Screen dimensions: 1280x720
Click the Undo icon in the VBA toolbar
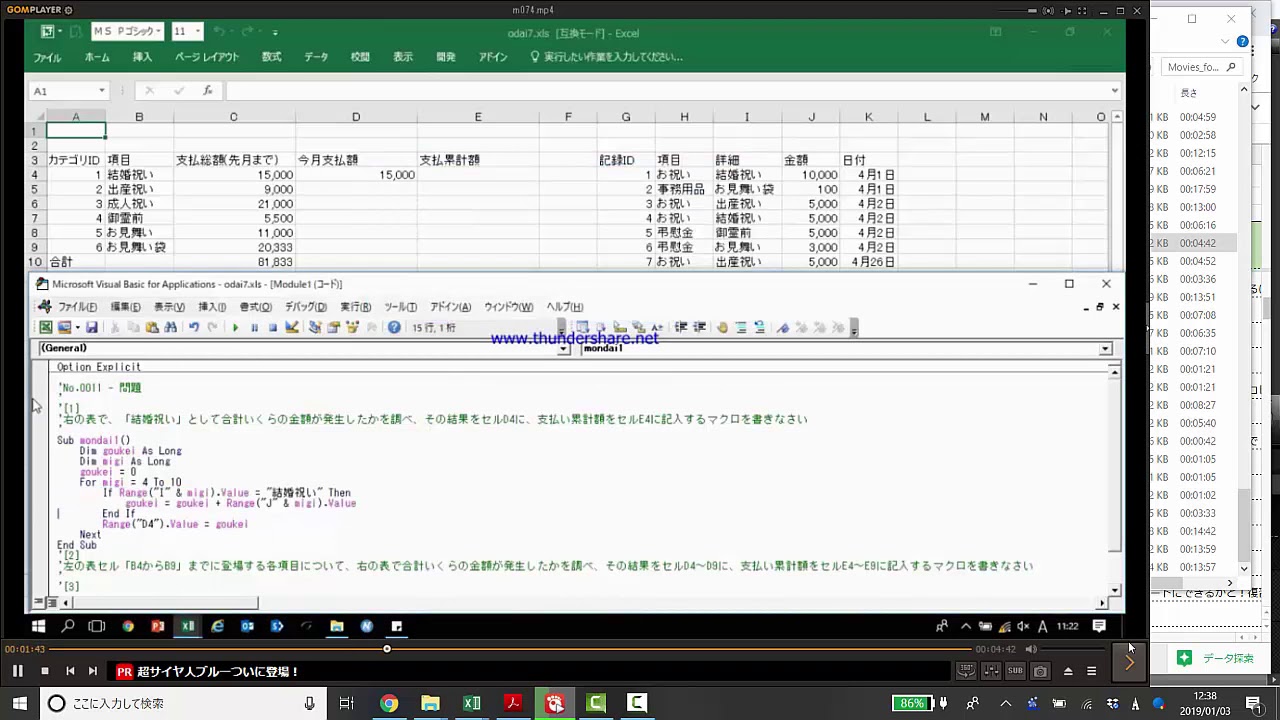coord(193,328)
